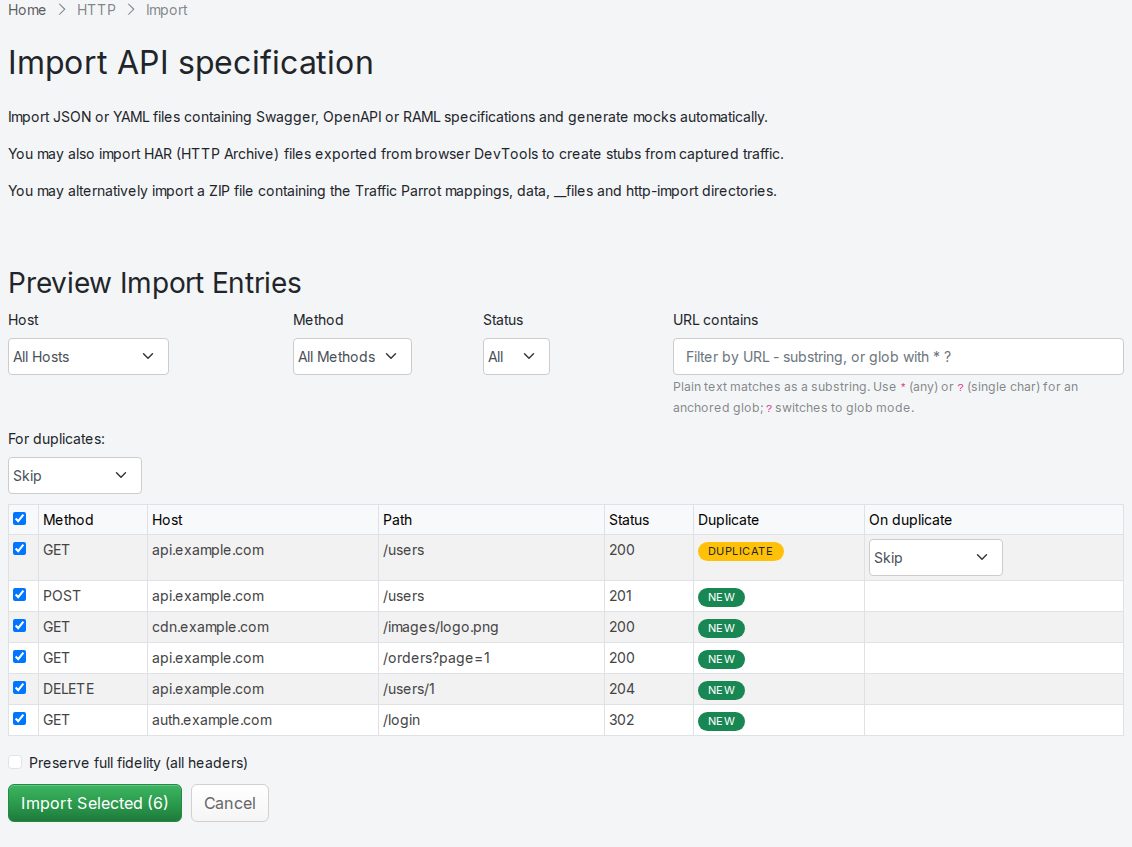
Task: Open the All Hosts dropdown
Action: click(88, 357)
